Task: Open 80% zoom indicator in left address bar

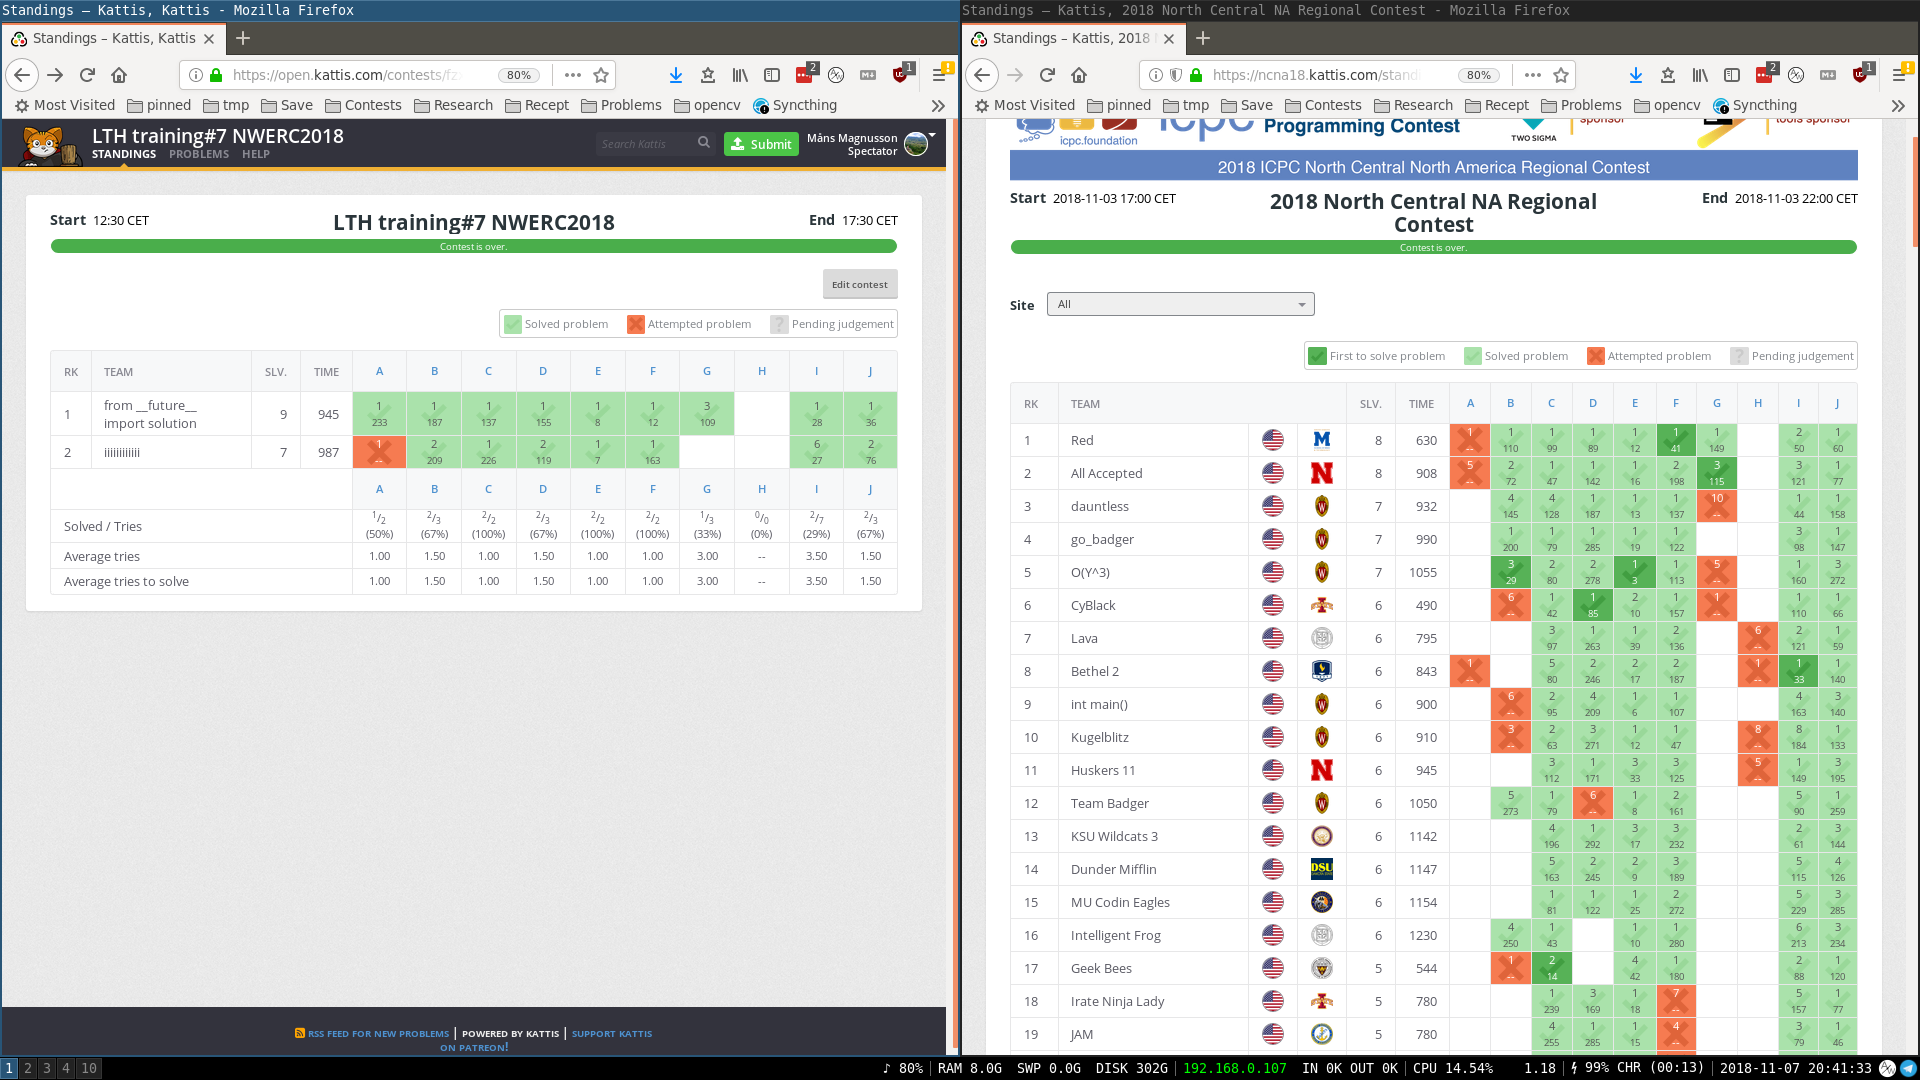Action: tap(519, 75)
